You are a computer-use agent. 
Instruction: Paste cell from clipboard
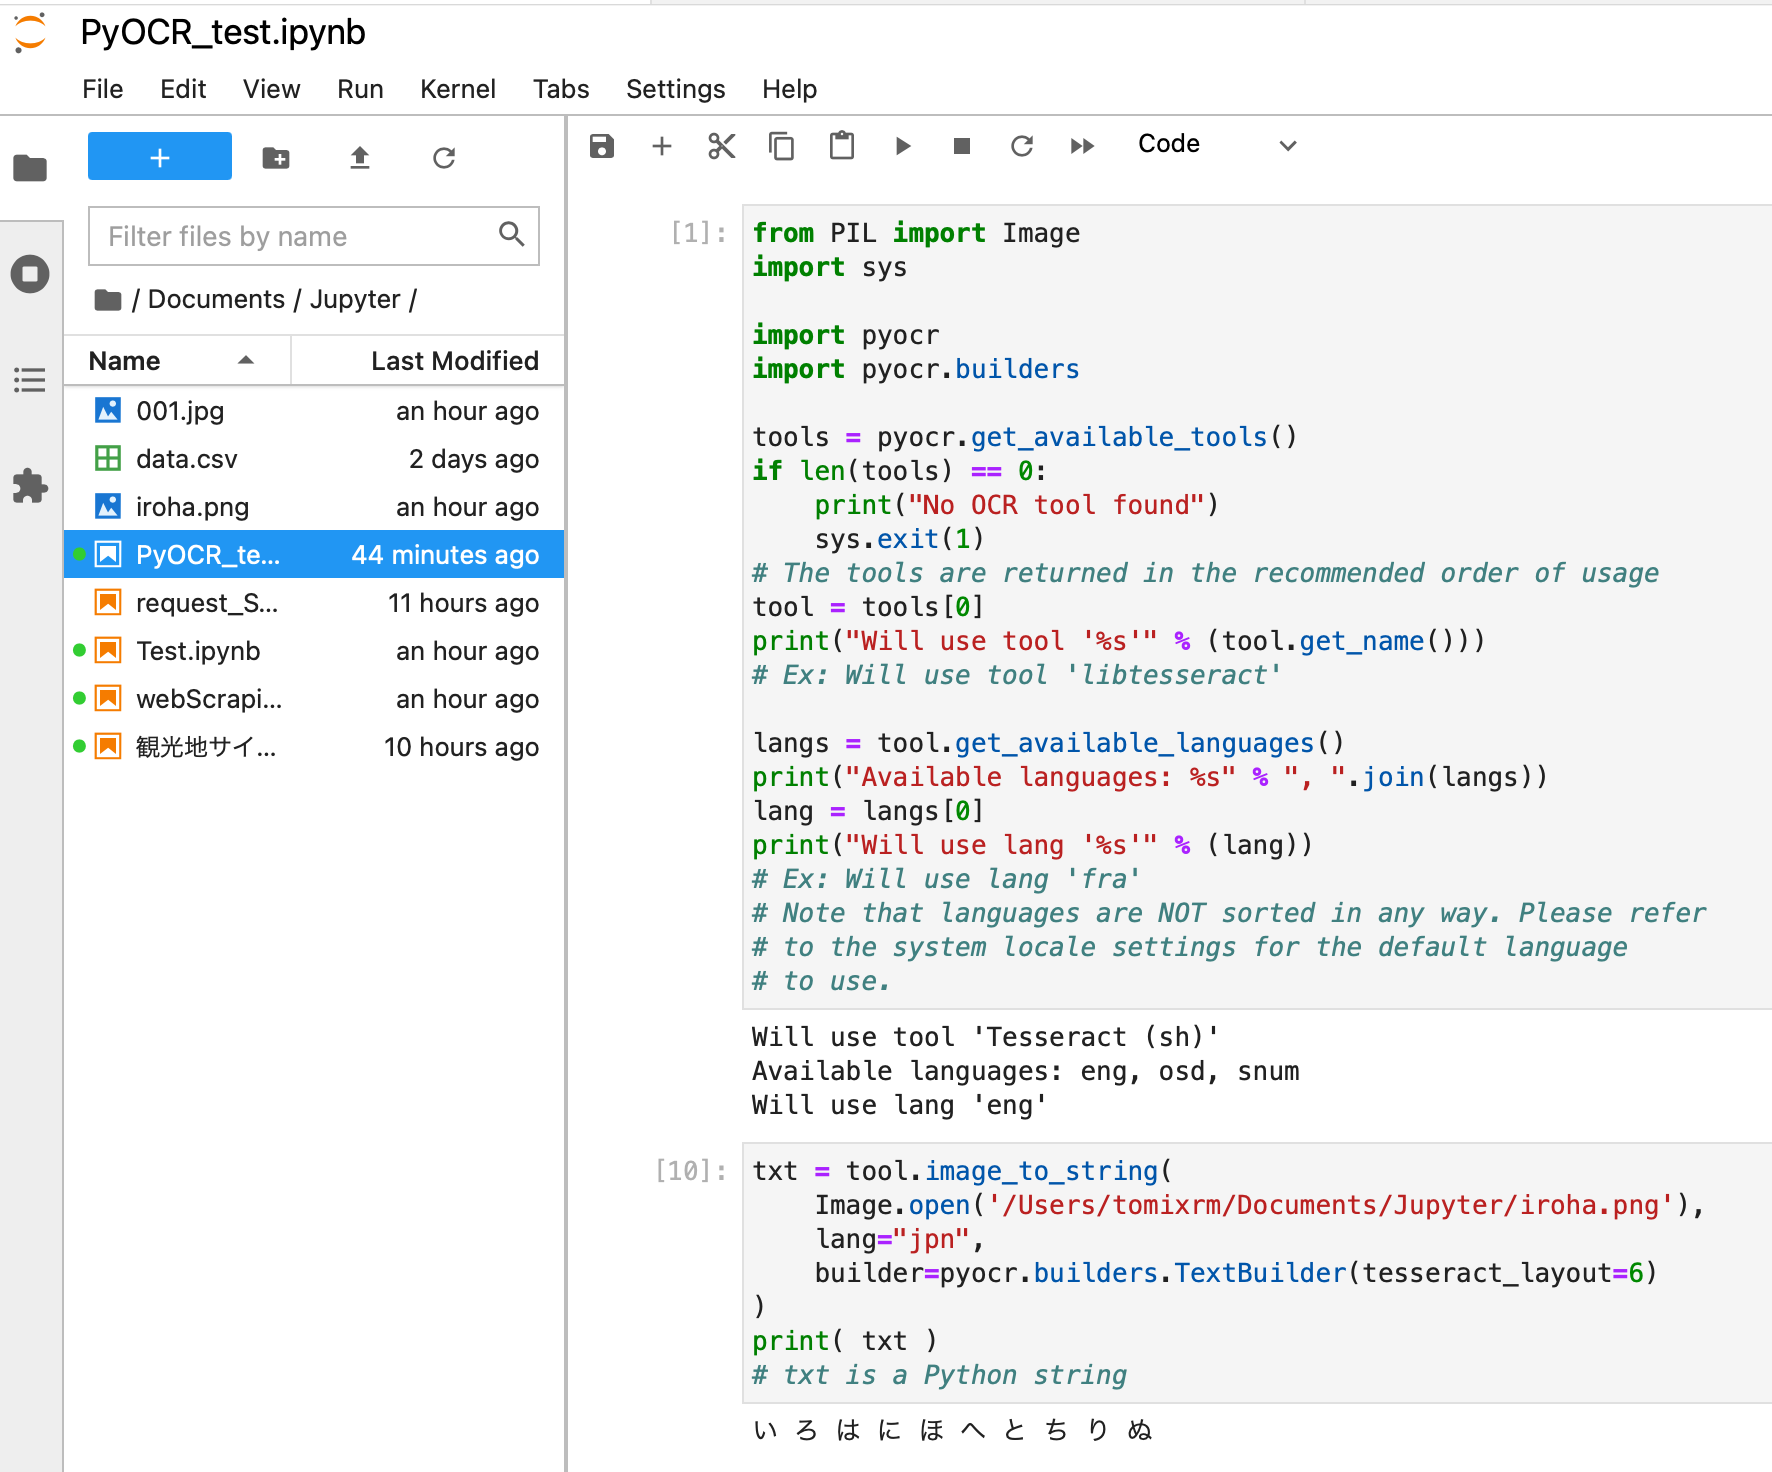[841, 146]
